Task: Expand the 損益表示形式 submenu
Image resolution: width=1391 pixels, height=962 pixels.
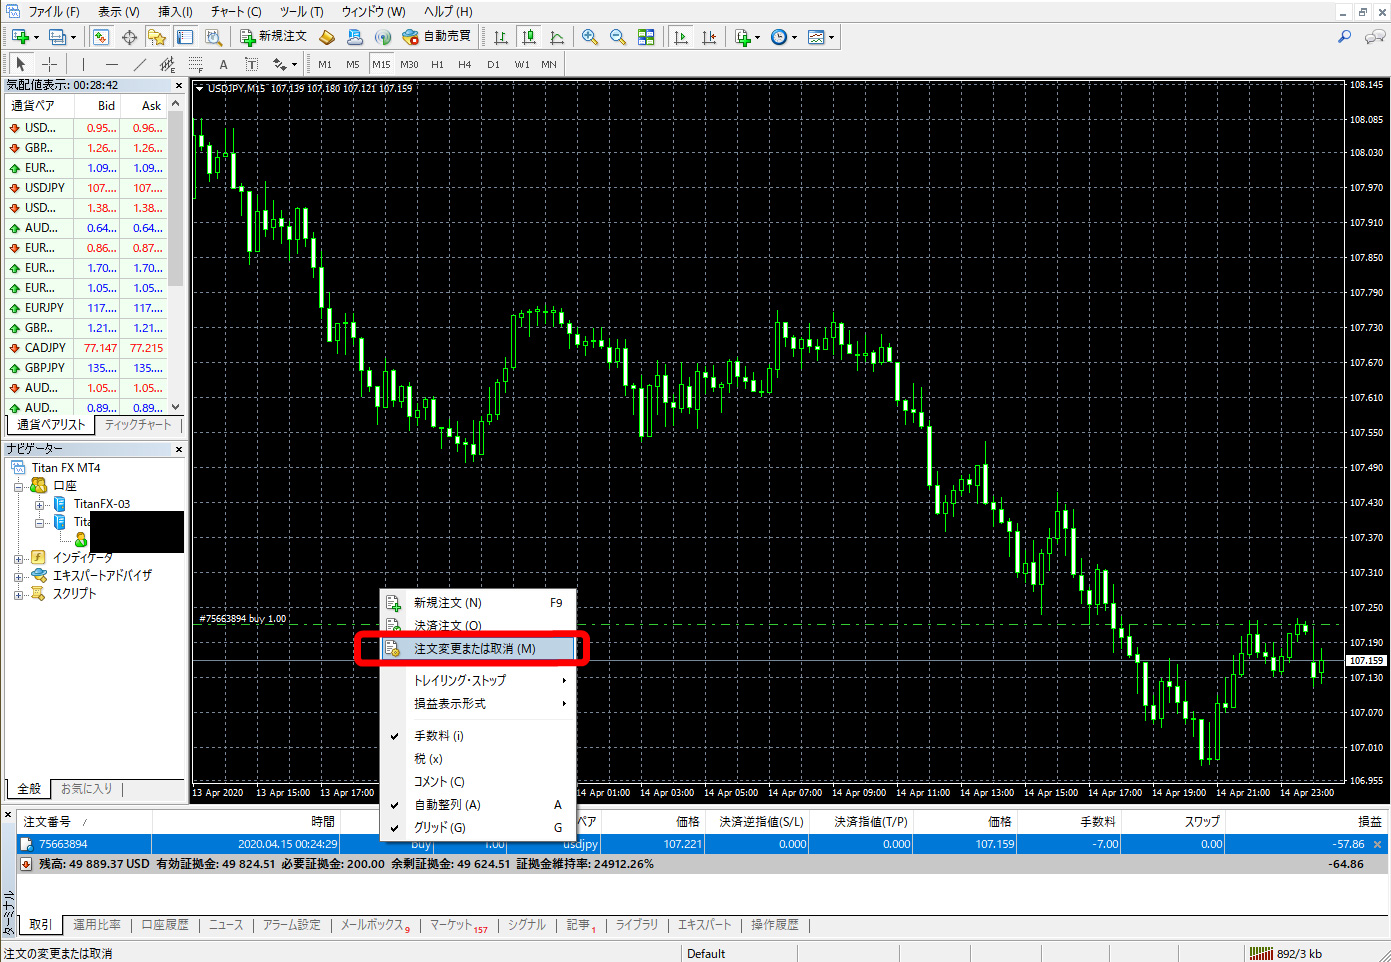Action: coord(478,704)
